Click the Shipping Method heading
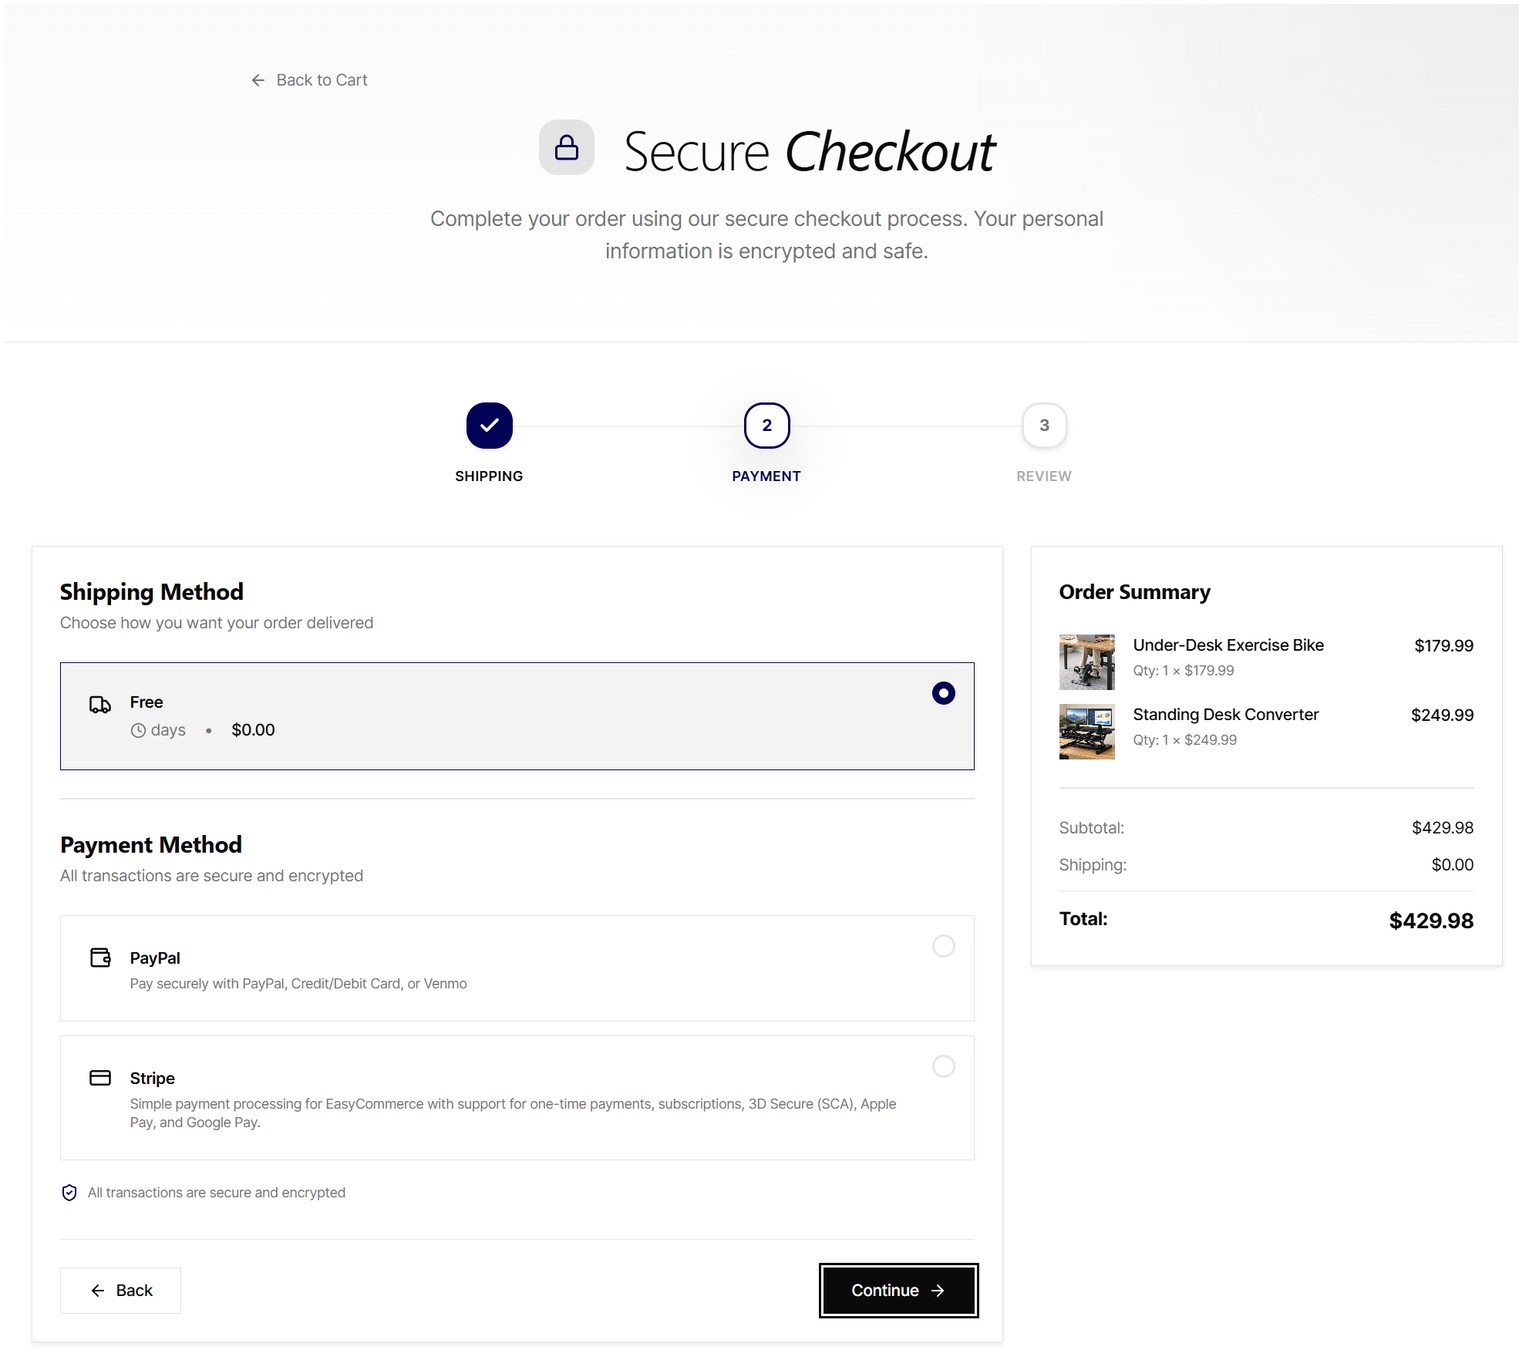1519x1350 pixels. point(152,592)
